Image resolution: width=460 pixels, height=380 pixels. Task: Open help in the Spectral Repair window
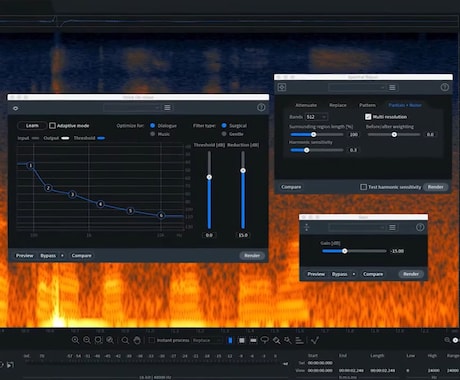pos(445,87)
